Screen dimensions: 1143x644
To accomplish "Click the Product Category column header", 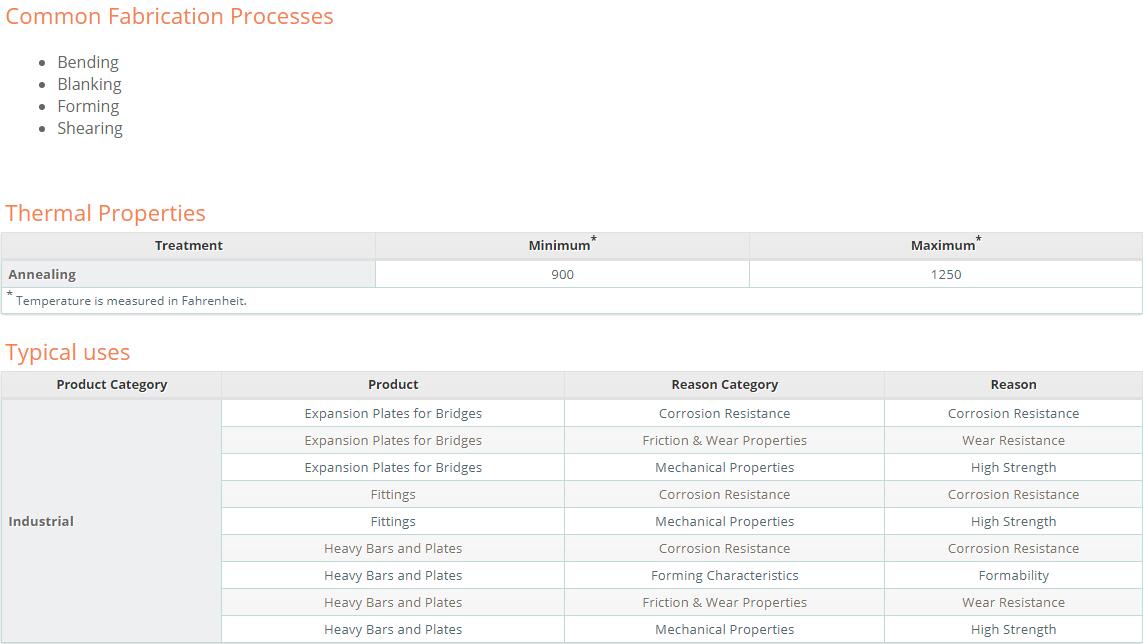I will coord(112,384).
